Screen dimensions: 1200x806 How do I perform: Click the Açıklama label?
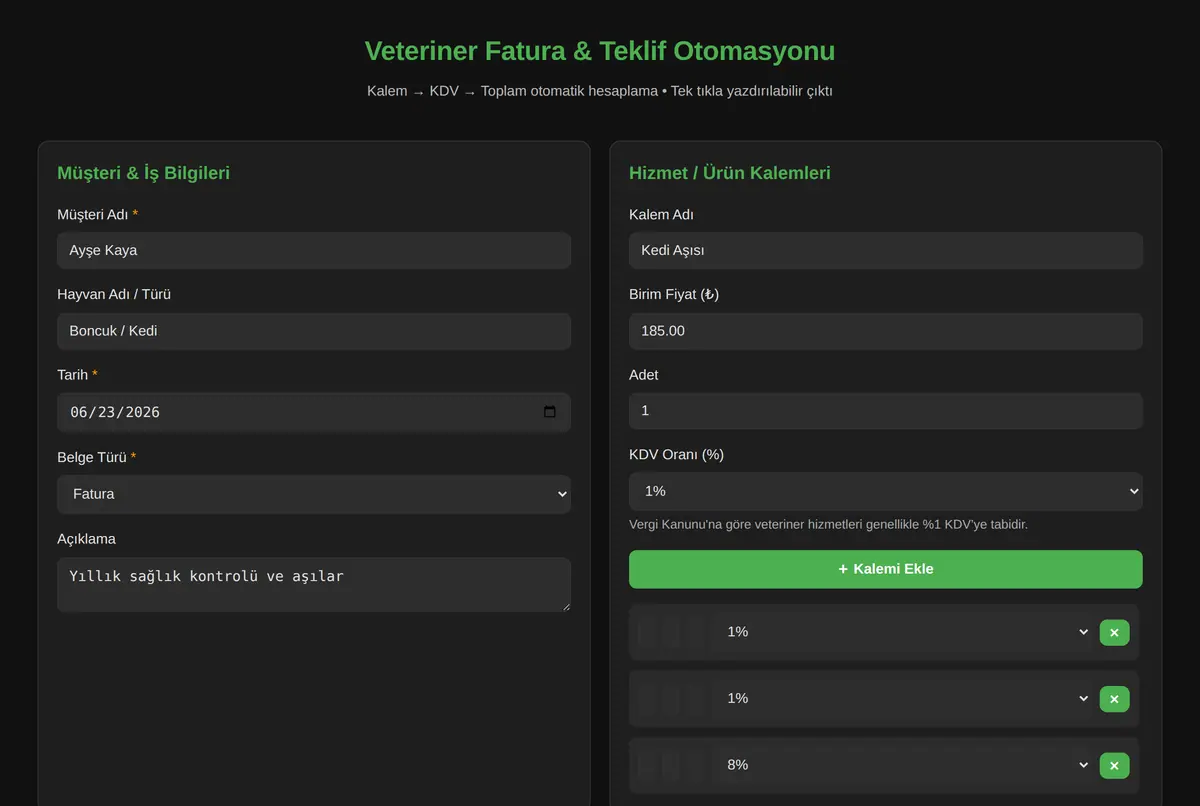(87, 539)
